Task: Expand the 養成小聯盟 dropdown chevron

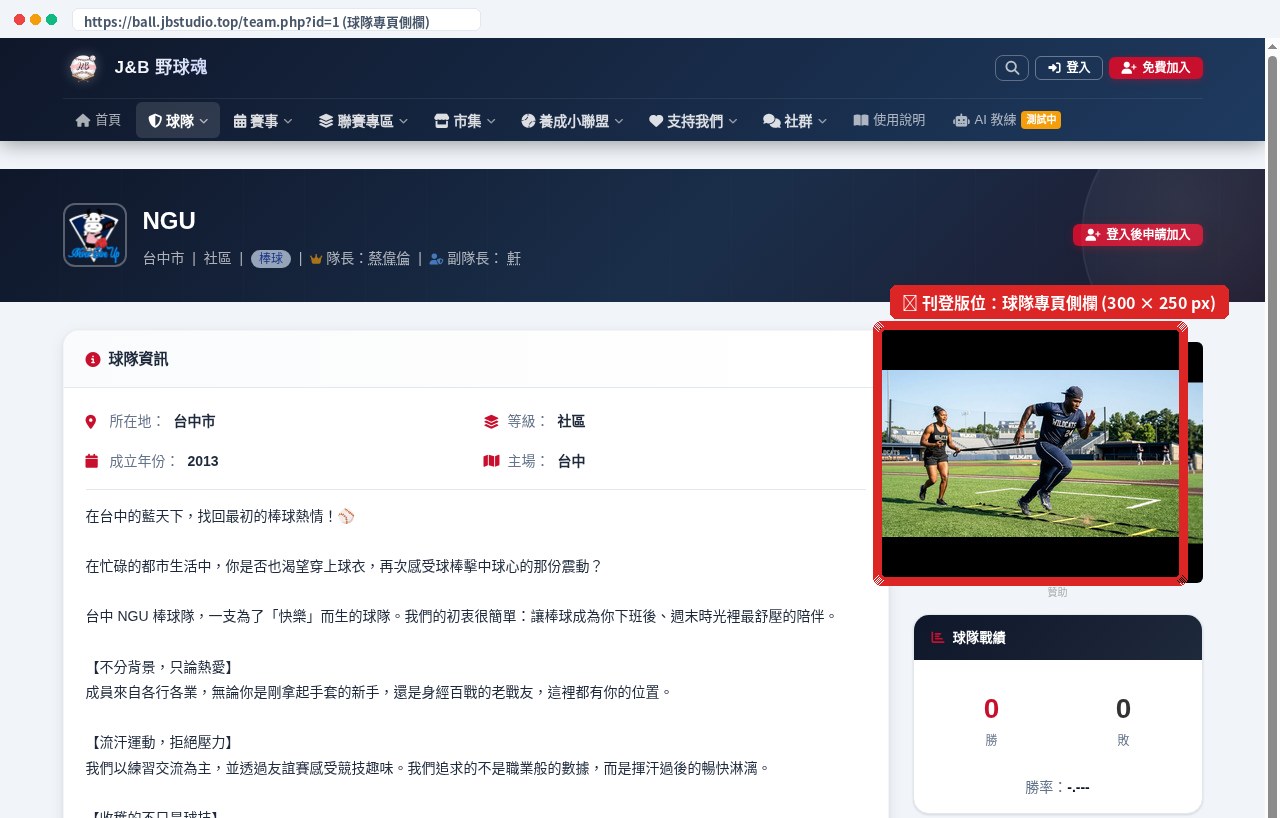Action: pos(619,122)
